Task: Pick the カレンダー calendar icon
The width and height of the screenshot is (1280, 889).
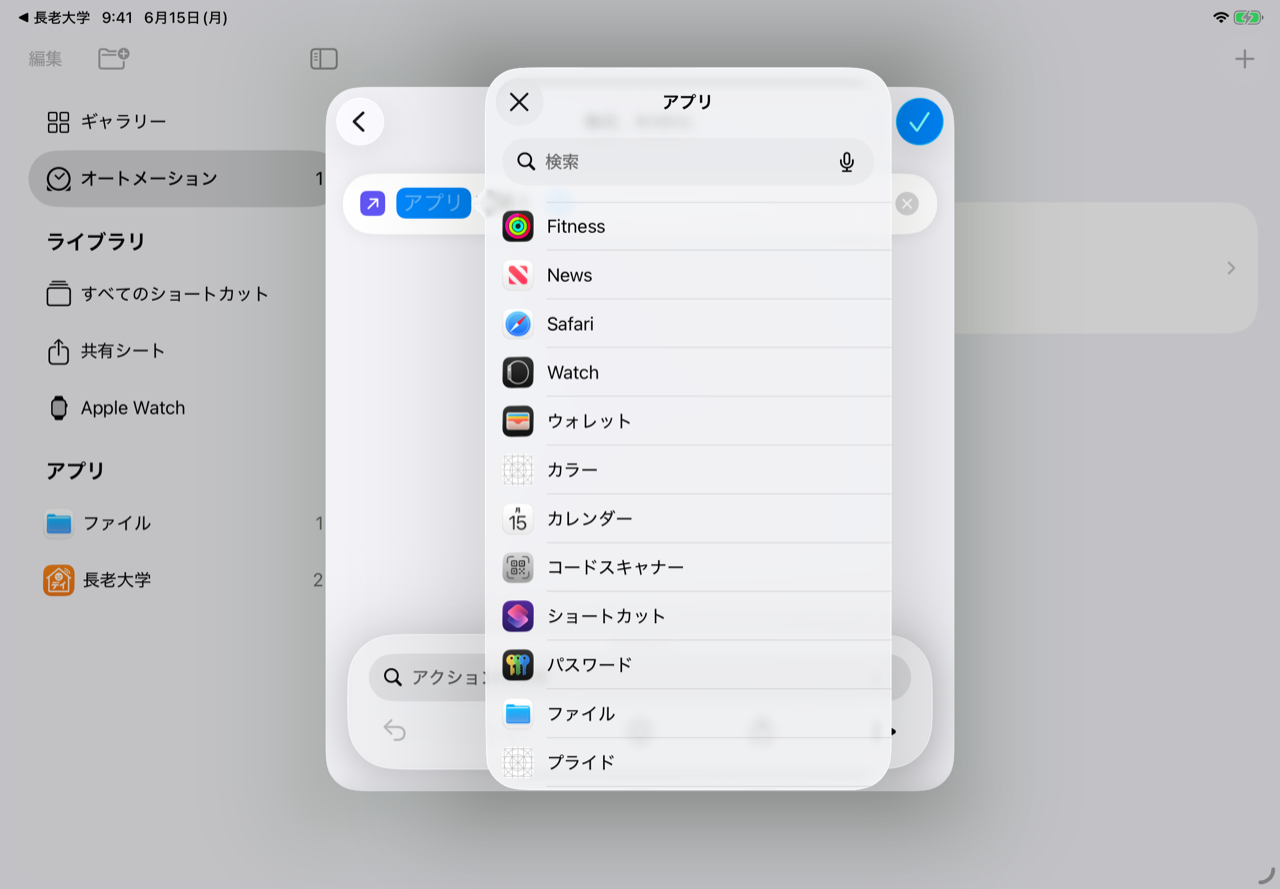Action: [518, 519]
